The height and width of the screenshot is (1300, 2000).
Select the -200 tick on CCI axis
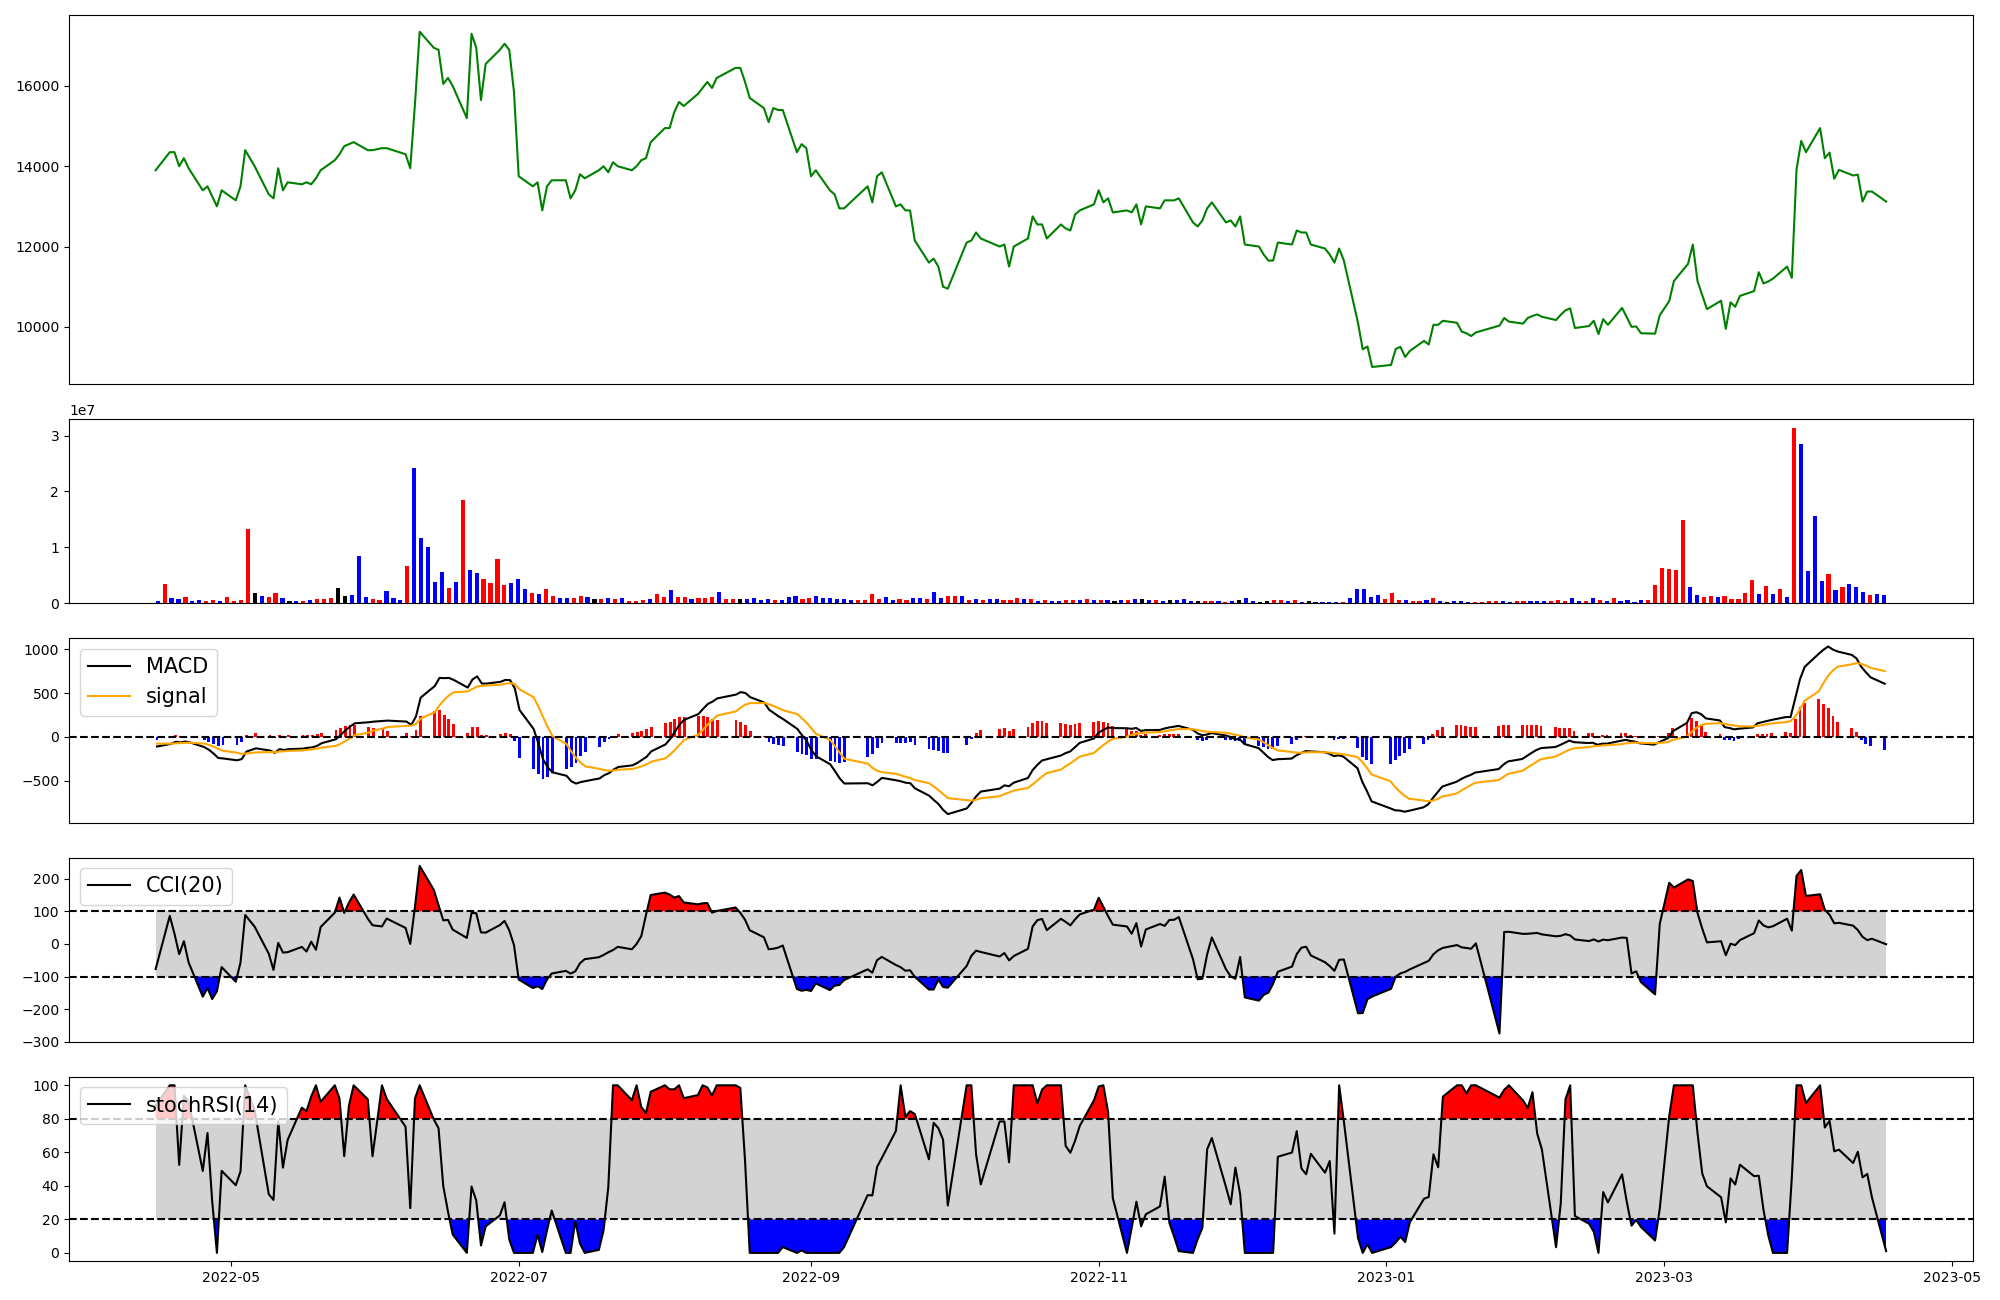click(41, 1010)
